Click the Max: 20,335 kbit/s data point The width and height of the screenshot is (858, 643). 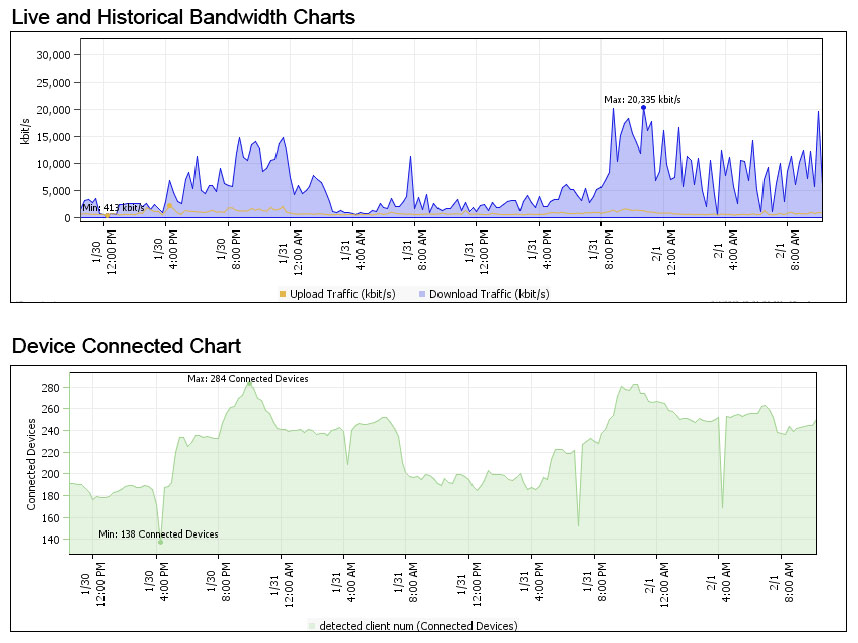click(644, 108)
